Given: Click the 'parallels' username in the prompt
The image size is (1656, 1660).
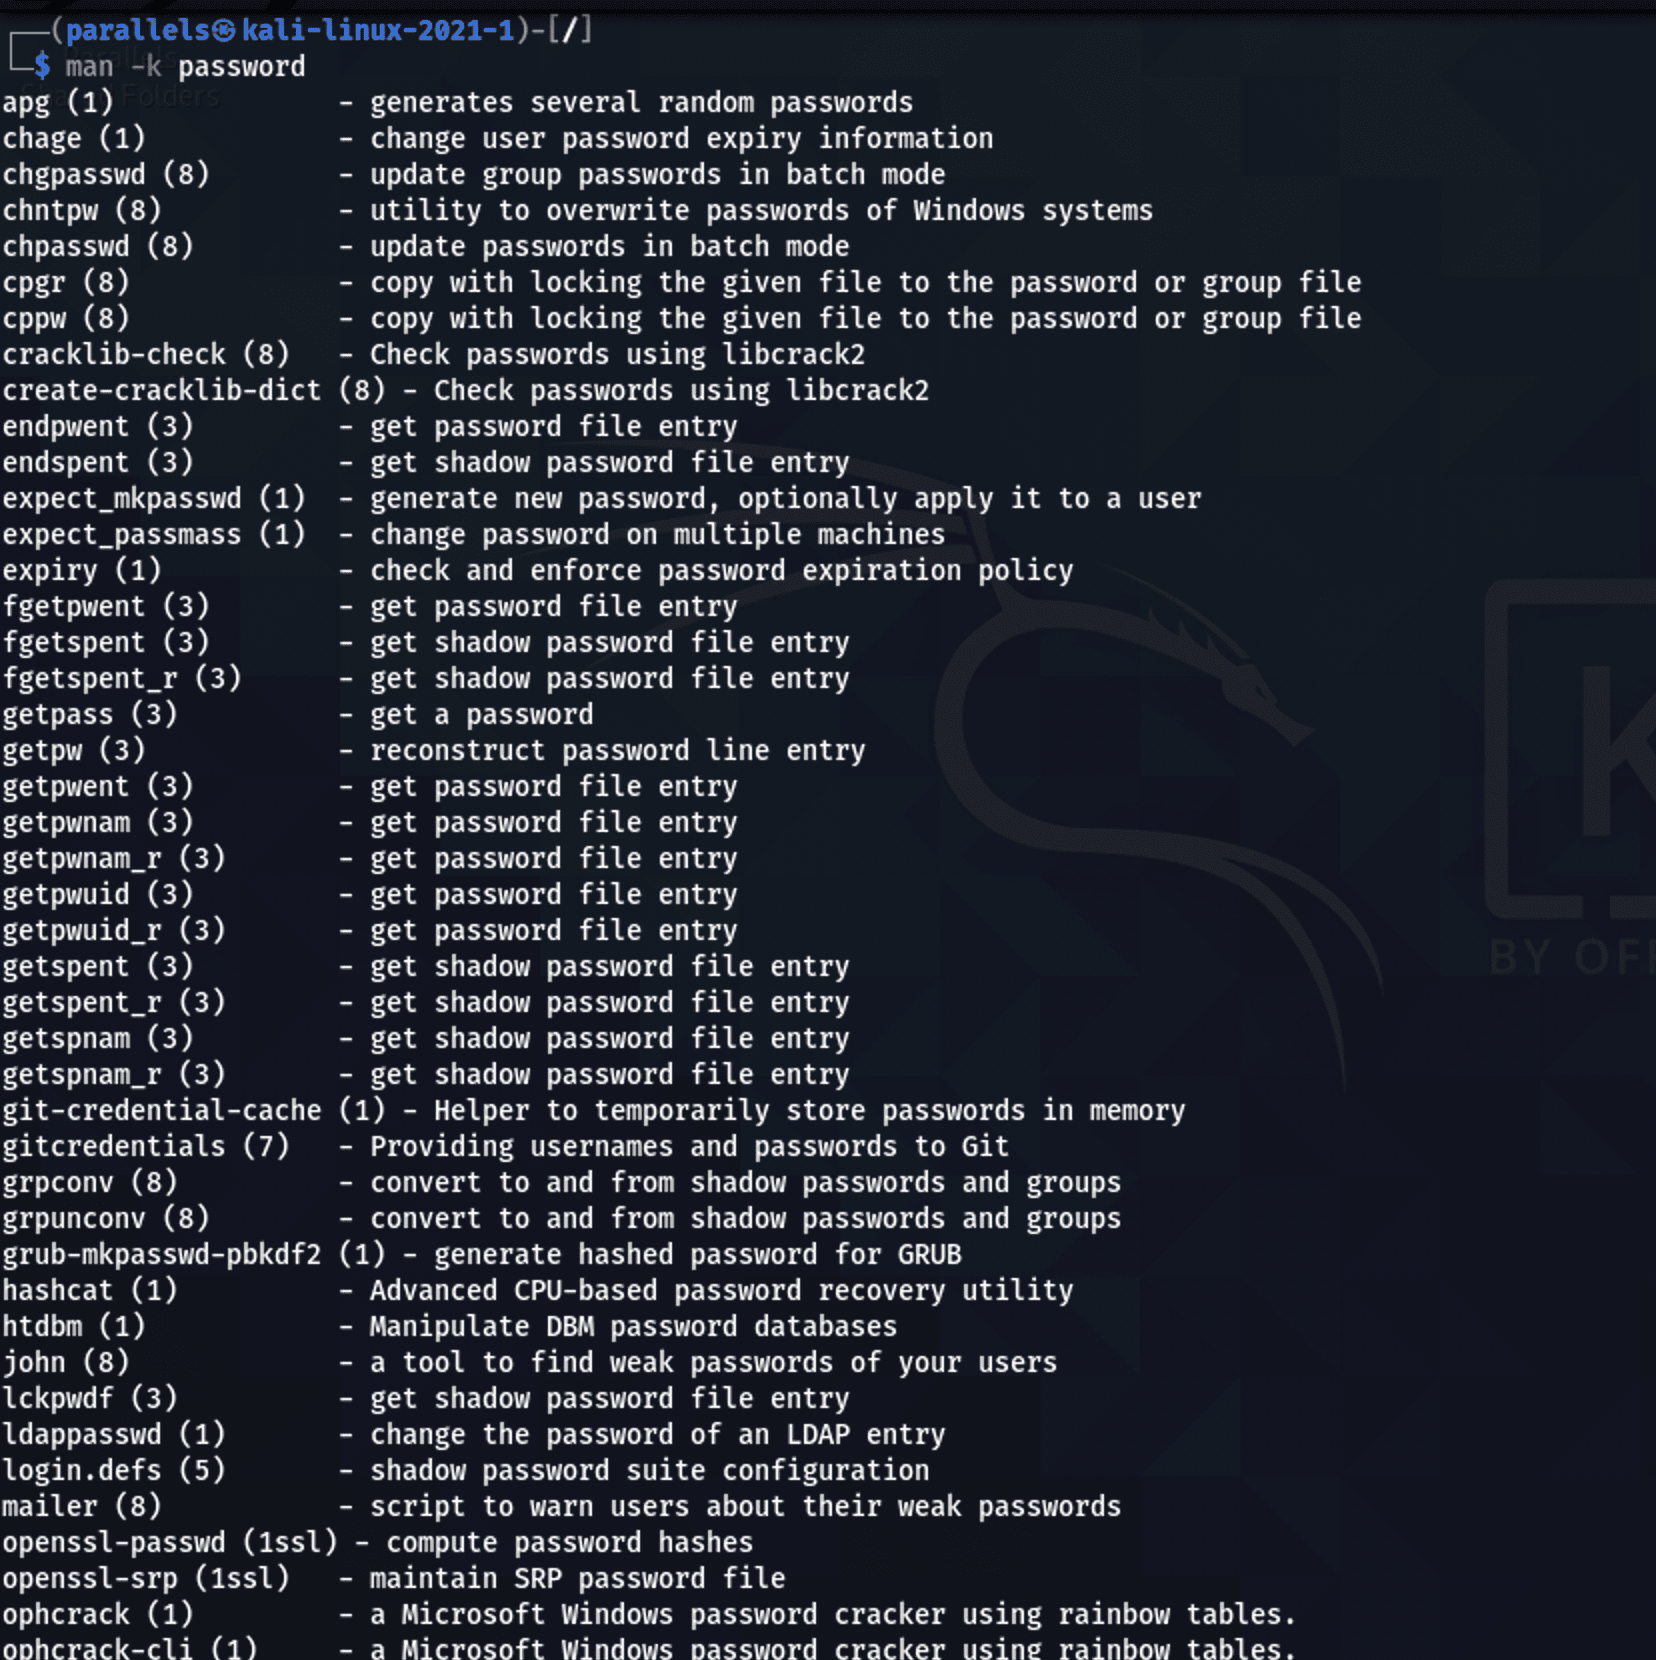Looking at the screenshot, I should pos(137,30).
